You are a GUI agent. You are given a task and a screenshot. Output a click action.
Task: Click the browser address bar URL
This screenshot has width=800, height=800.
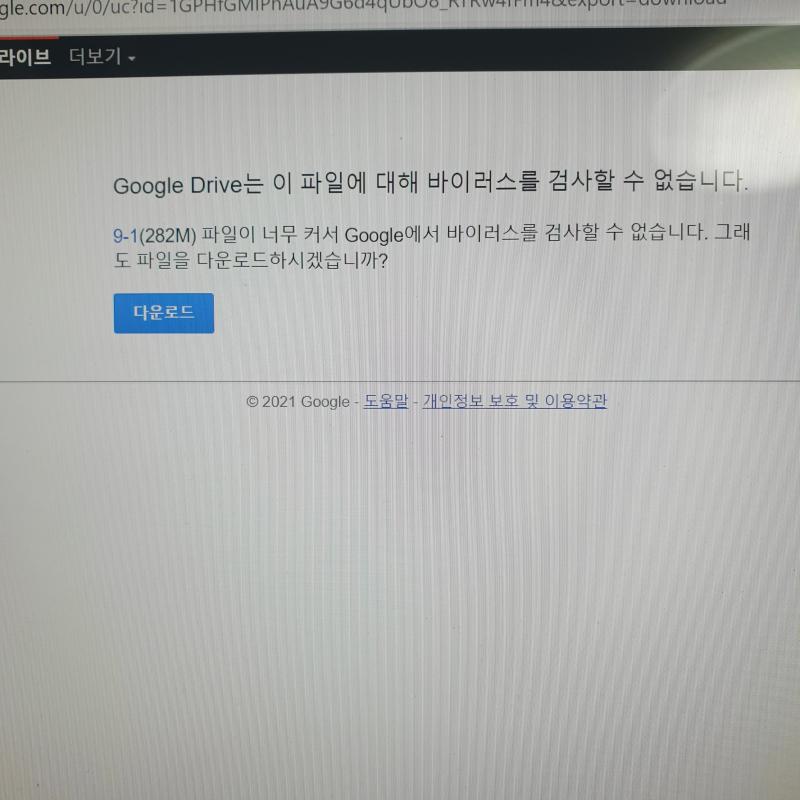tap(362, 9)
